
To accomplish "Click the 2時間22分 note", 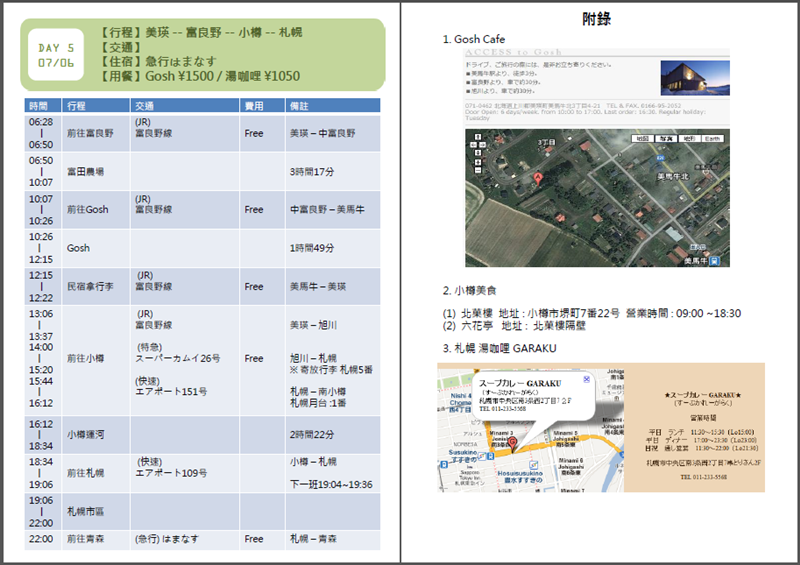I will 312,434.
